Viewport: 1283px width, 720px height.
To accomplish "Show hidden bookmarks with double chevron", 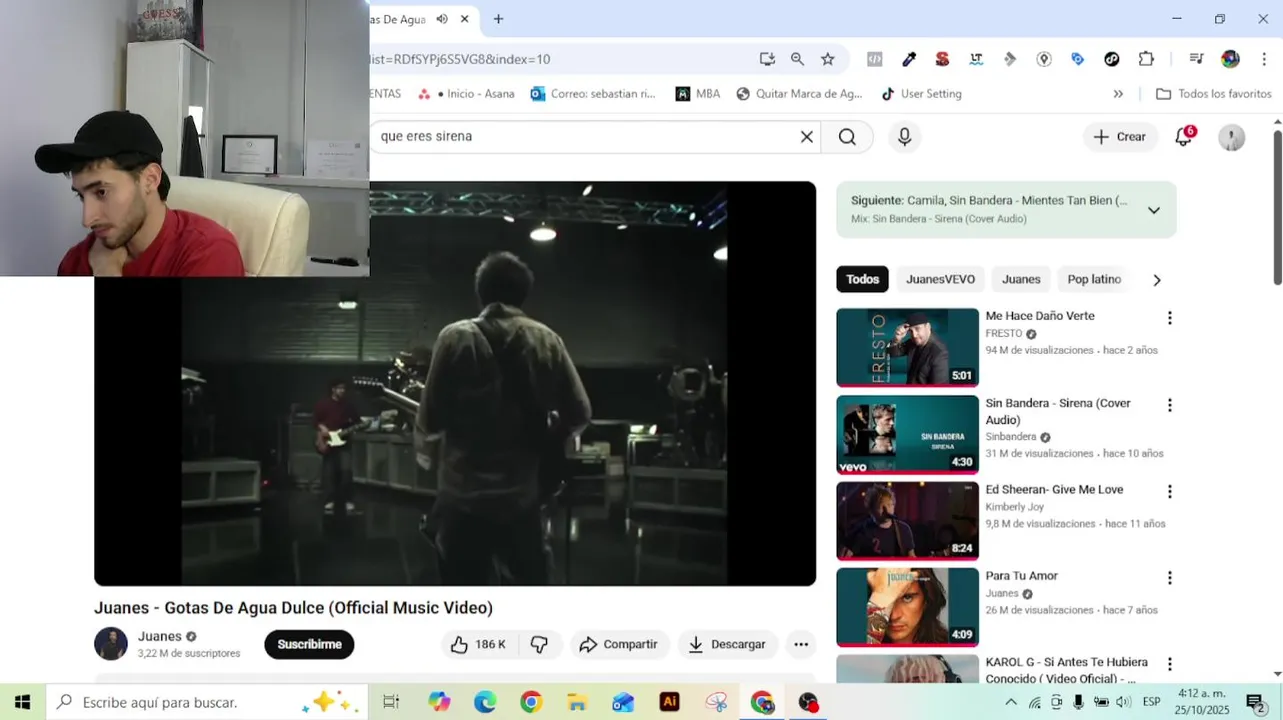I will coord(1118,94).
